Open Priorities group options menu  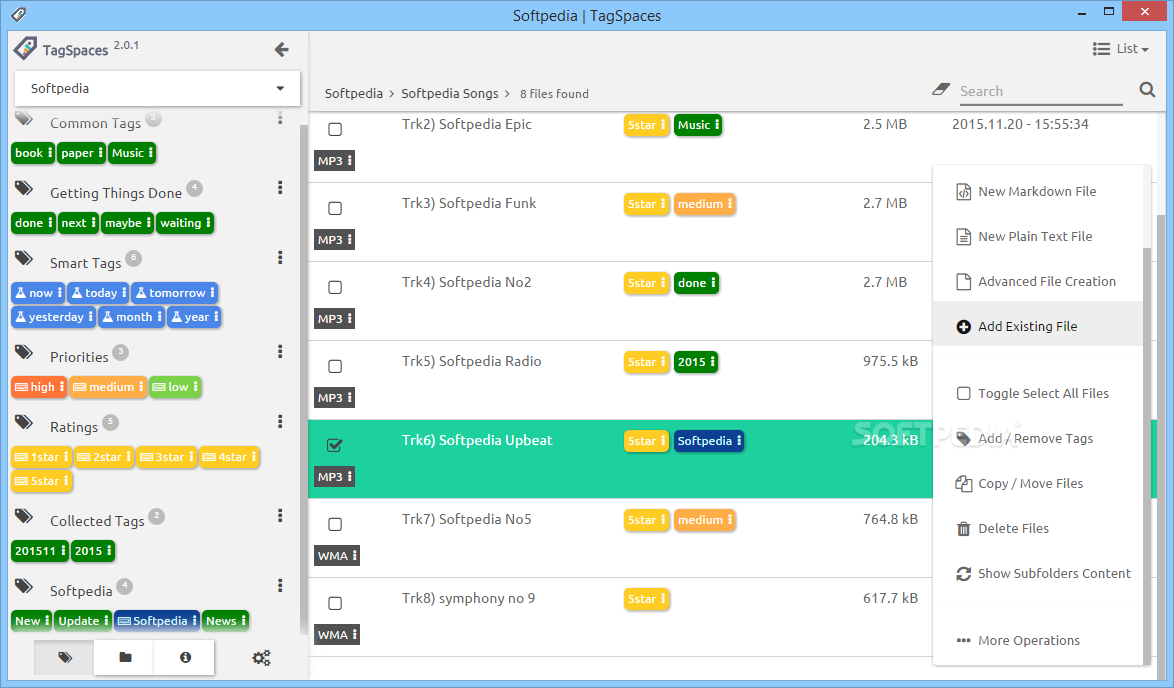(x=280, y=351)
